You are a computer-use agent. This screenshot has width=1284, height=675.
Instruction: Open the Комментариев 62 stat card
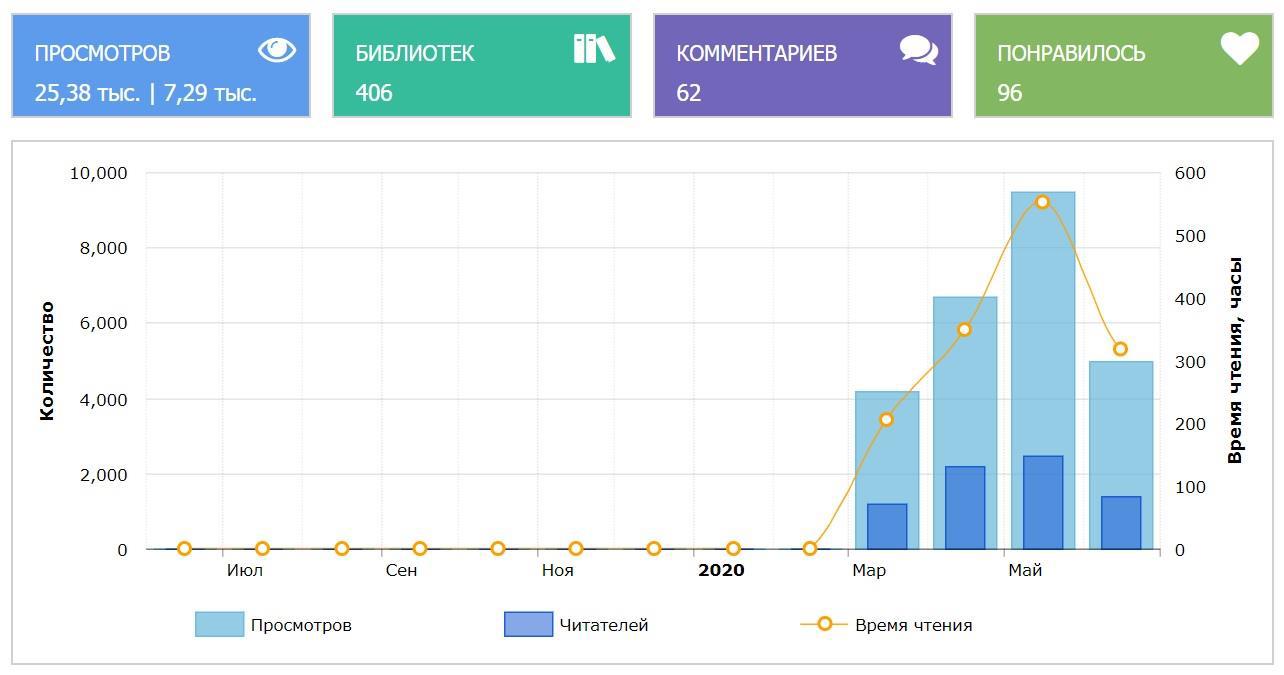point(802,66)
